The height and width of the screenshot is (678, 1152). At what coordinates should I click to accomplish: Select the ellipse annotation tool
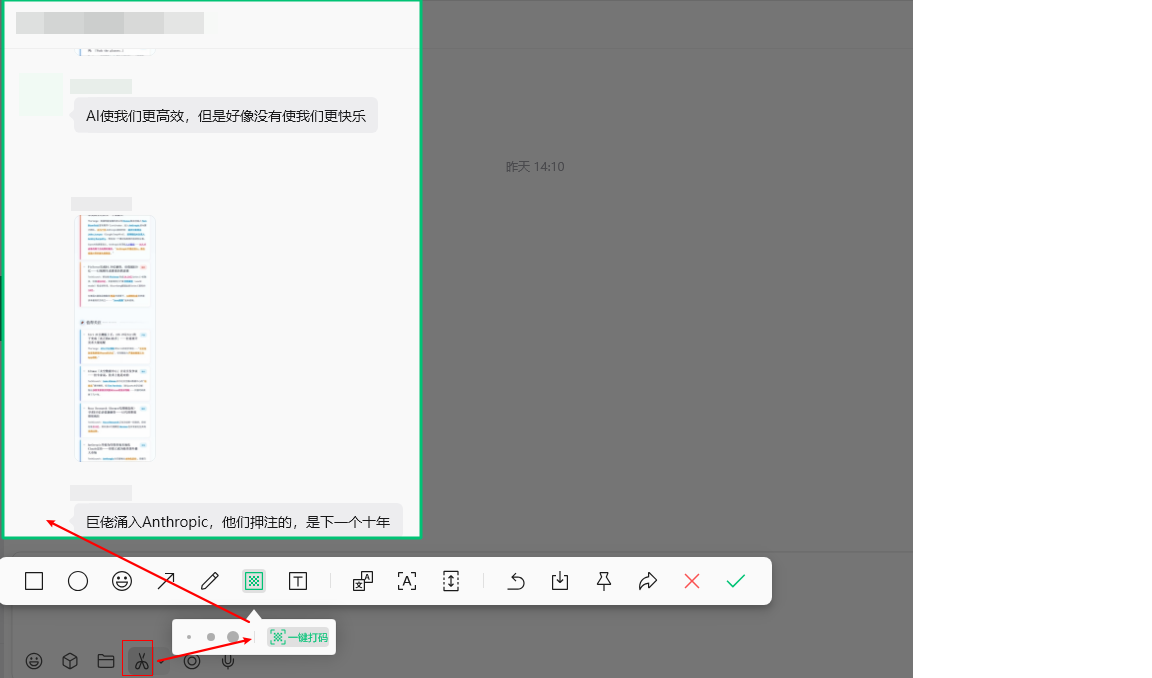[x=78, y=581]
